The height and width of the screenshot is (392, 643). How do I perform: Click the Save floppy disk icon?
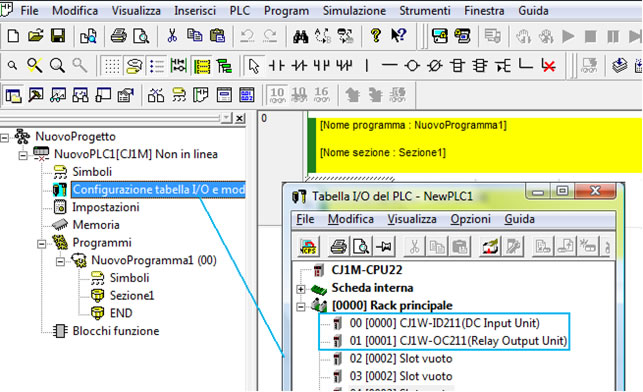tap(58, 36)
